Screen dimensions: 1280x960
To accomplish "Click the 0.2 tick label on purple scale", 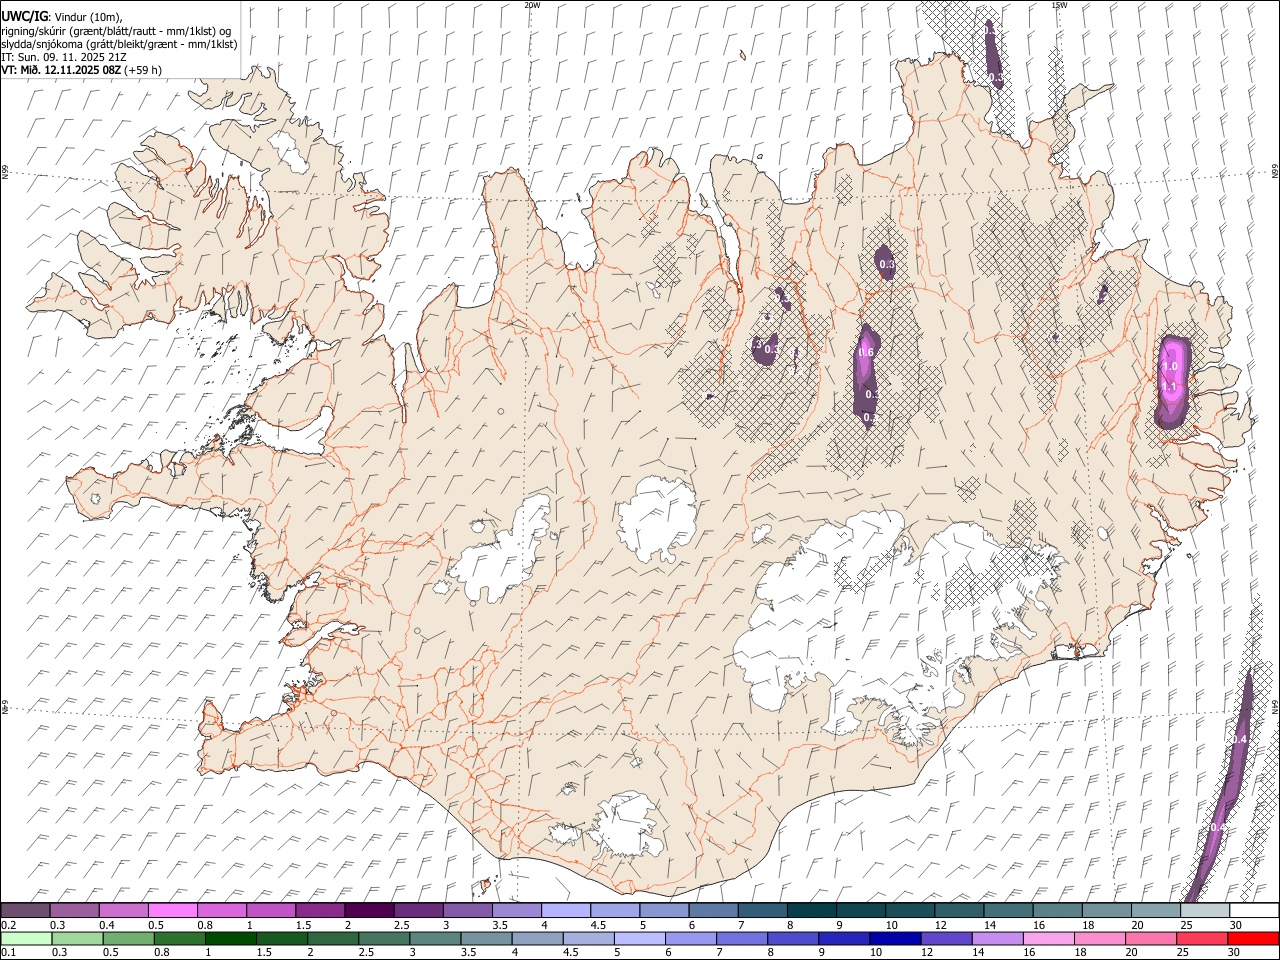I will coord(8,925).
